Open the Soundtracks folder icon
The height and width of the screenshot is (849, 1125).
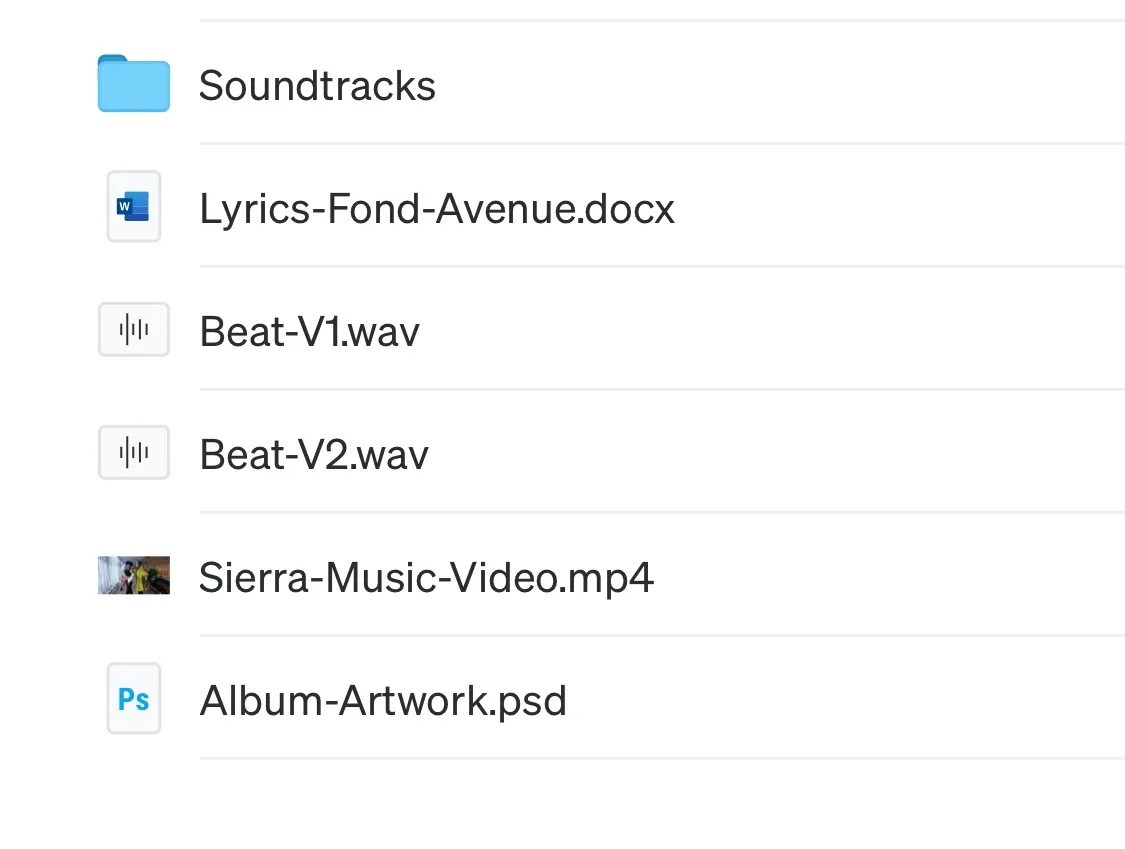point(133,83)
